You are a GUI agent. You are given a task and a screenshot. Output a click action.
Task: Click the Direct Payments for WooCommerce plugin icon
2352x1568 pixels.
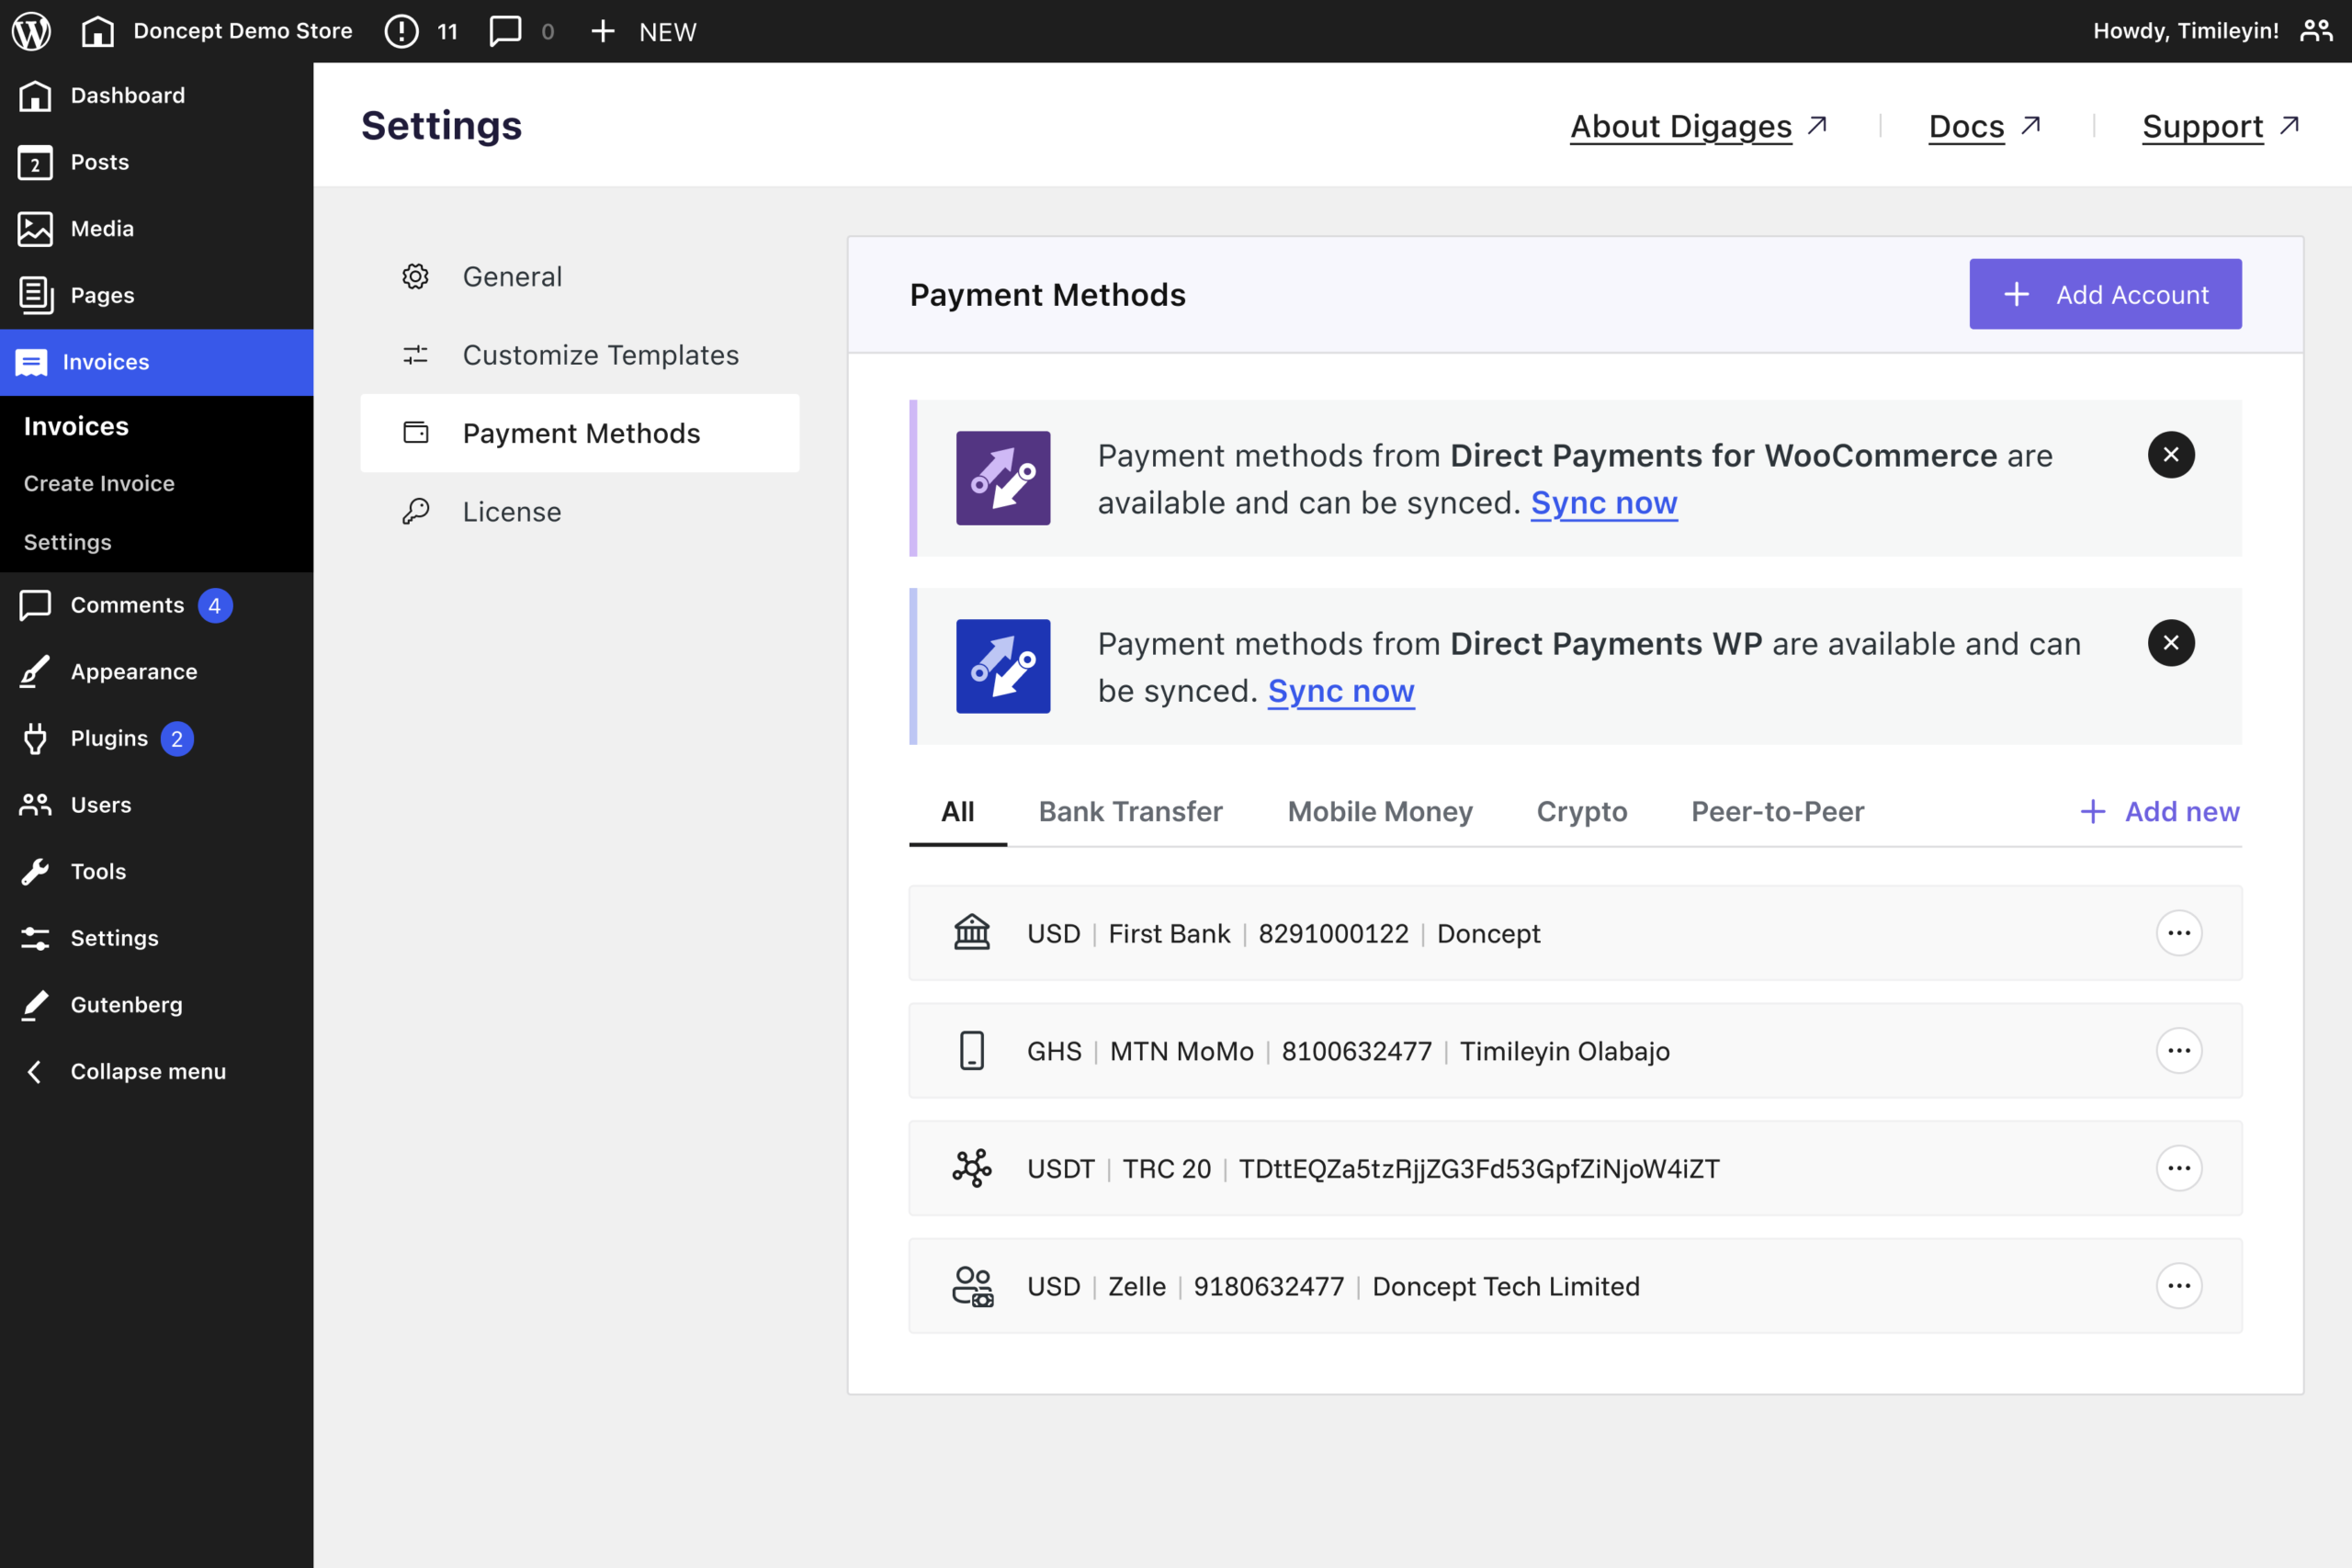(1002, 478)
